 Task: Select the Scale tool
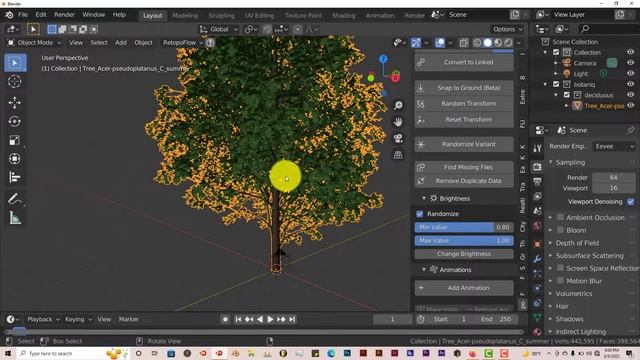tap(15, 140)
